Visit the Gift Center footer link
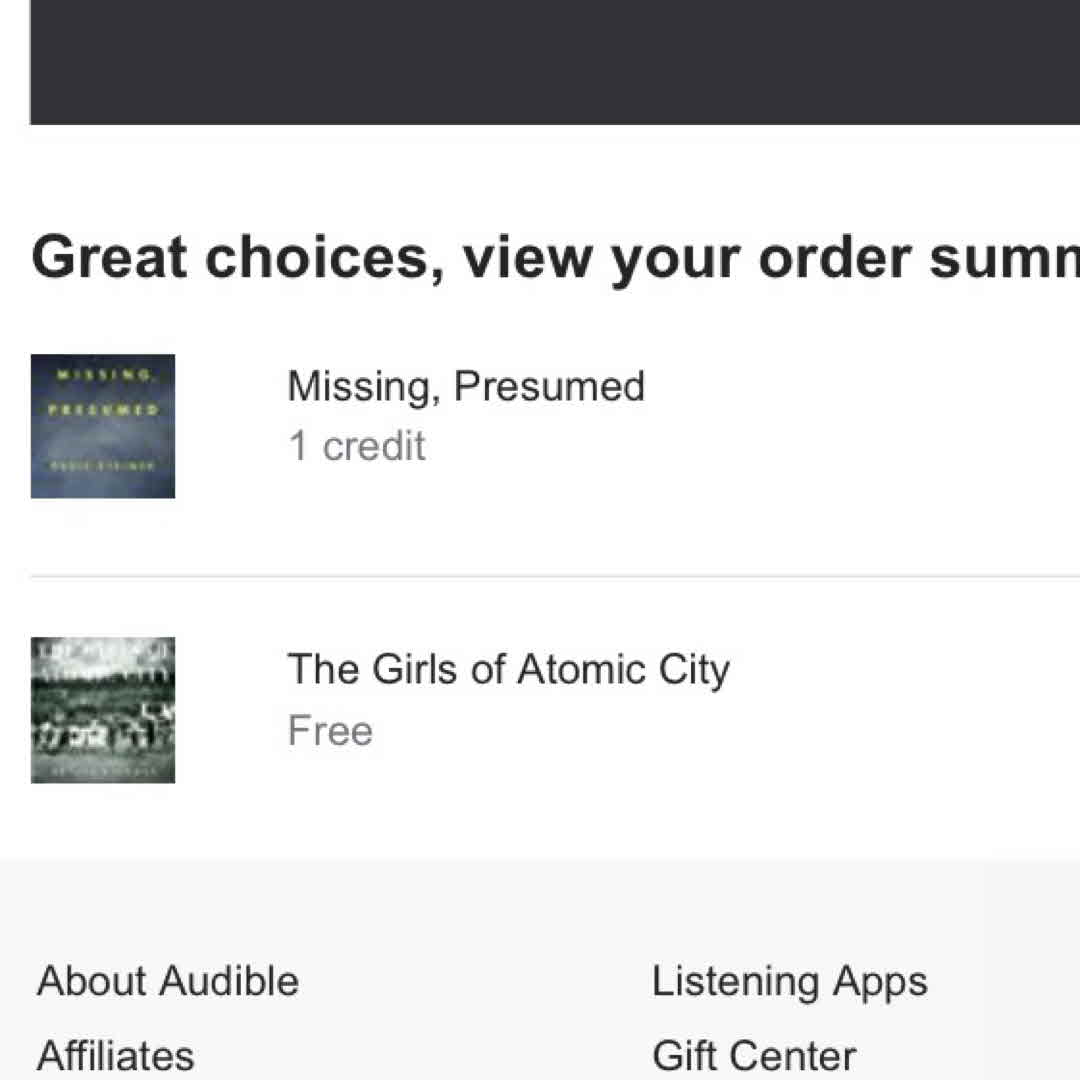Image resolution: width=1080 pixels, height=1080 pixels. [754, 1055]
